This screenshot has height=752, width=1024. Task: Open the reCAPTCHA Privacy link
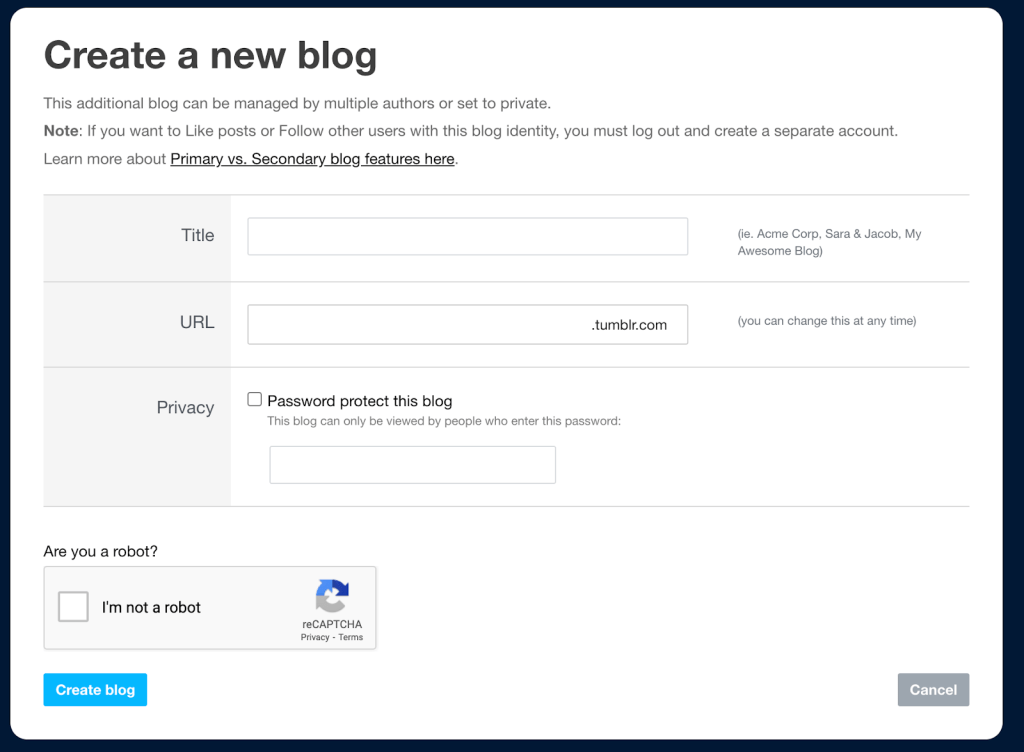(x=315, y=637)
